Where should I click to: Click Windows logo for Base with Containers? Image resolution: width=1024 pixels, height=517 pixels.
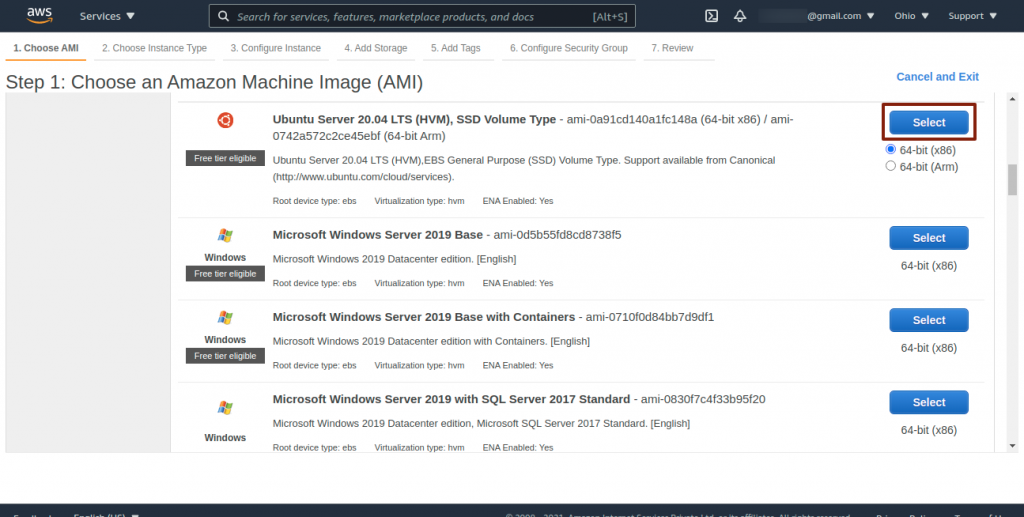coord(225,317)
